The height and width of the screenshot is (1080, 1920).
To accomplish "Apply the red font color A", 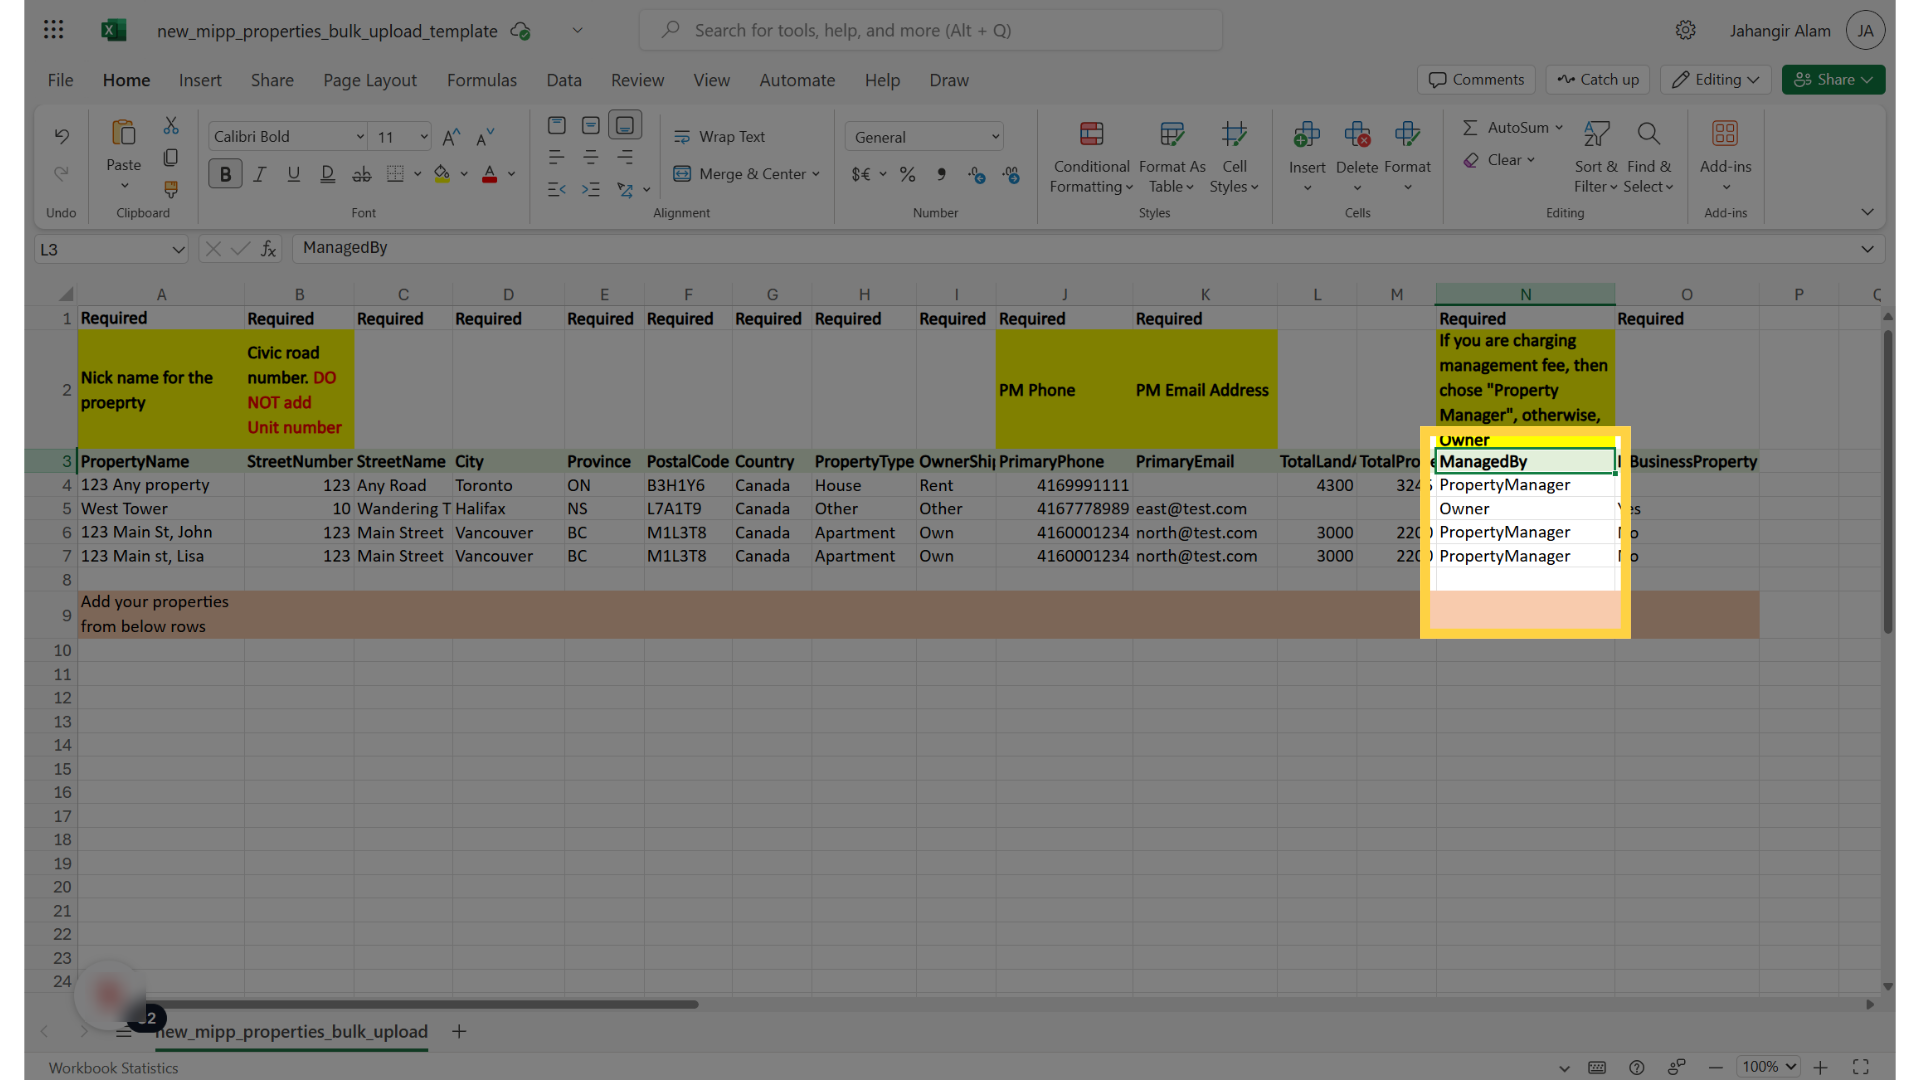I will click(489, 174).
